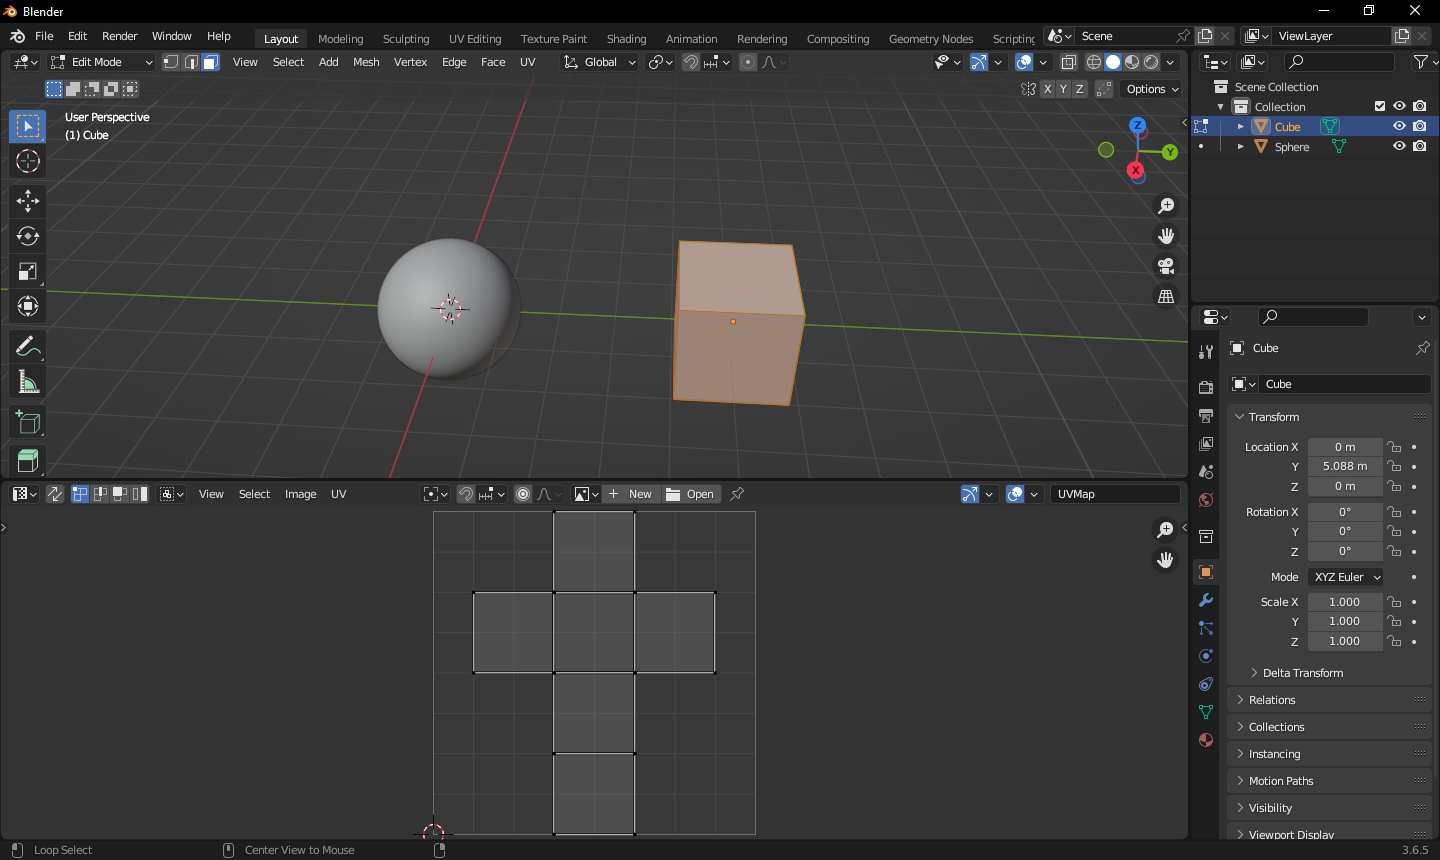The image size is (1440, 860).
Task: Expand the Relations panel
Action: click(1331, 700)
